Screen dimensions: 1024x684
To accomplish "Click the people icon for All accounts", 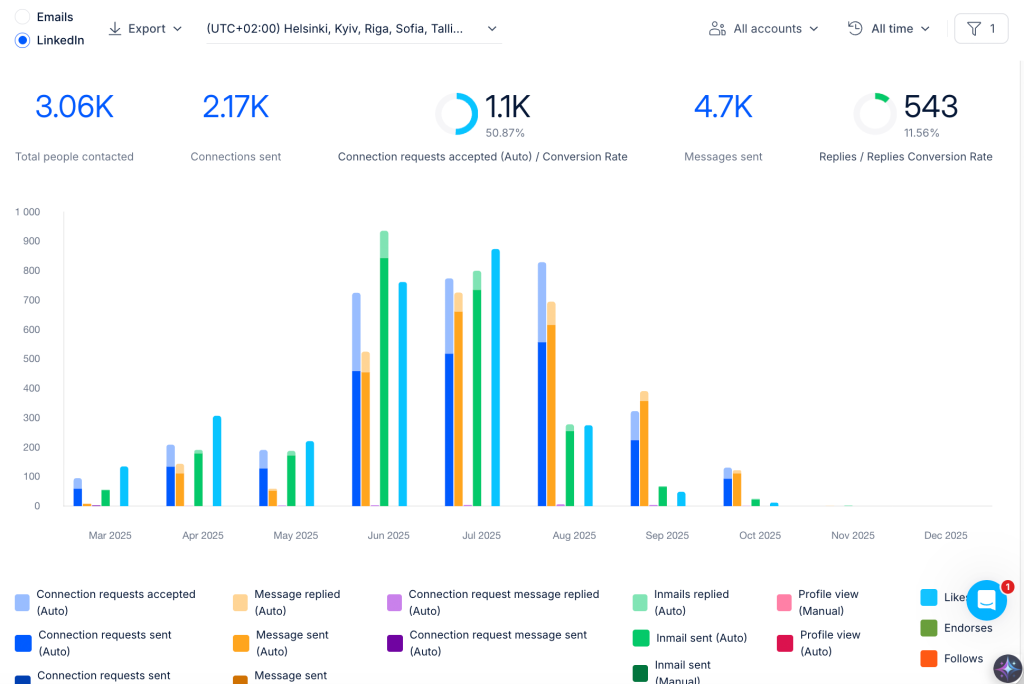I will click(717, 29).
